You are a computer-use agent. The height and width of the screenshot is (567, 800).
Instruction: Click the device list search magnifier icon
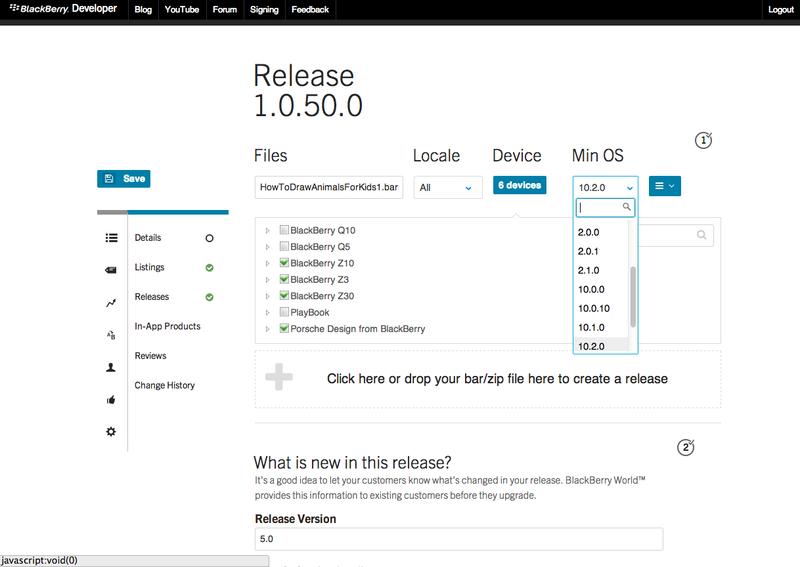pyautogui.click(x=702, y=235)
